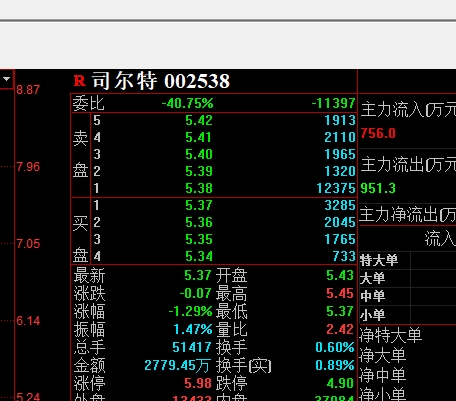
Task: Click the buy volume 3285
Action: tap(340, 205)
